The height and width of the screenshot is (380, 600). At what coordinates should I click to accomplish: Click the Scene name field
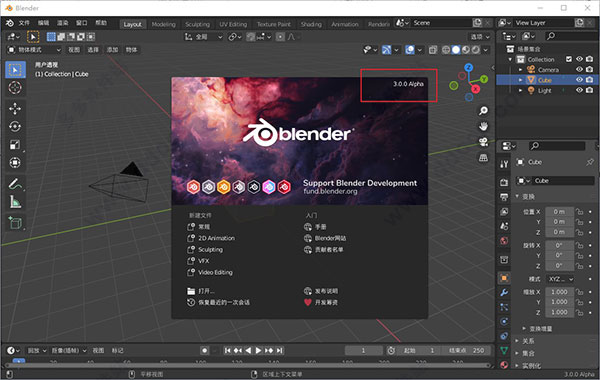coord(442,23)
